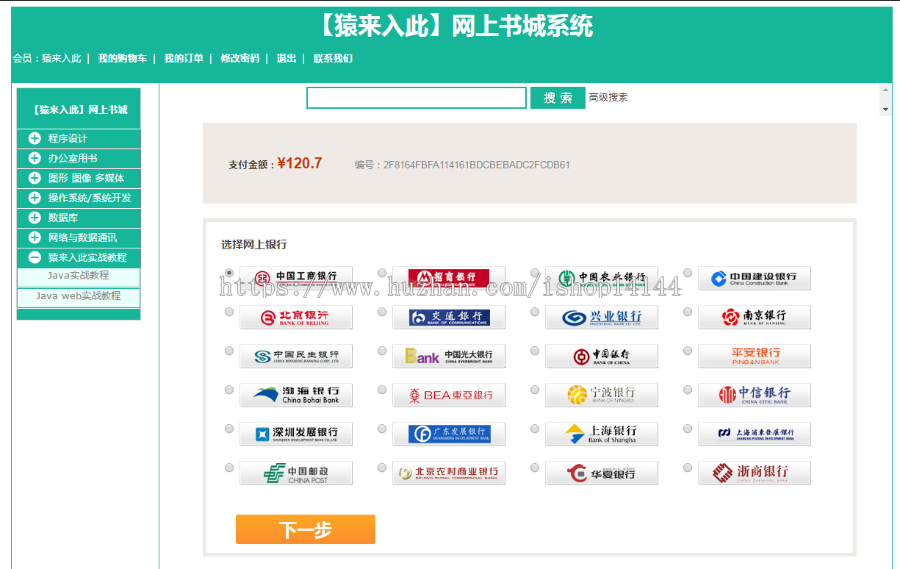Select radio button for 宁波银行
Viewport: 900px width, 569px height.
pos(534,389)
